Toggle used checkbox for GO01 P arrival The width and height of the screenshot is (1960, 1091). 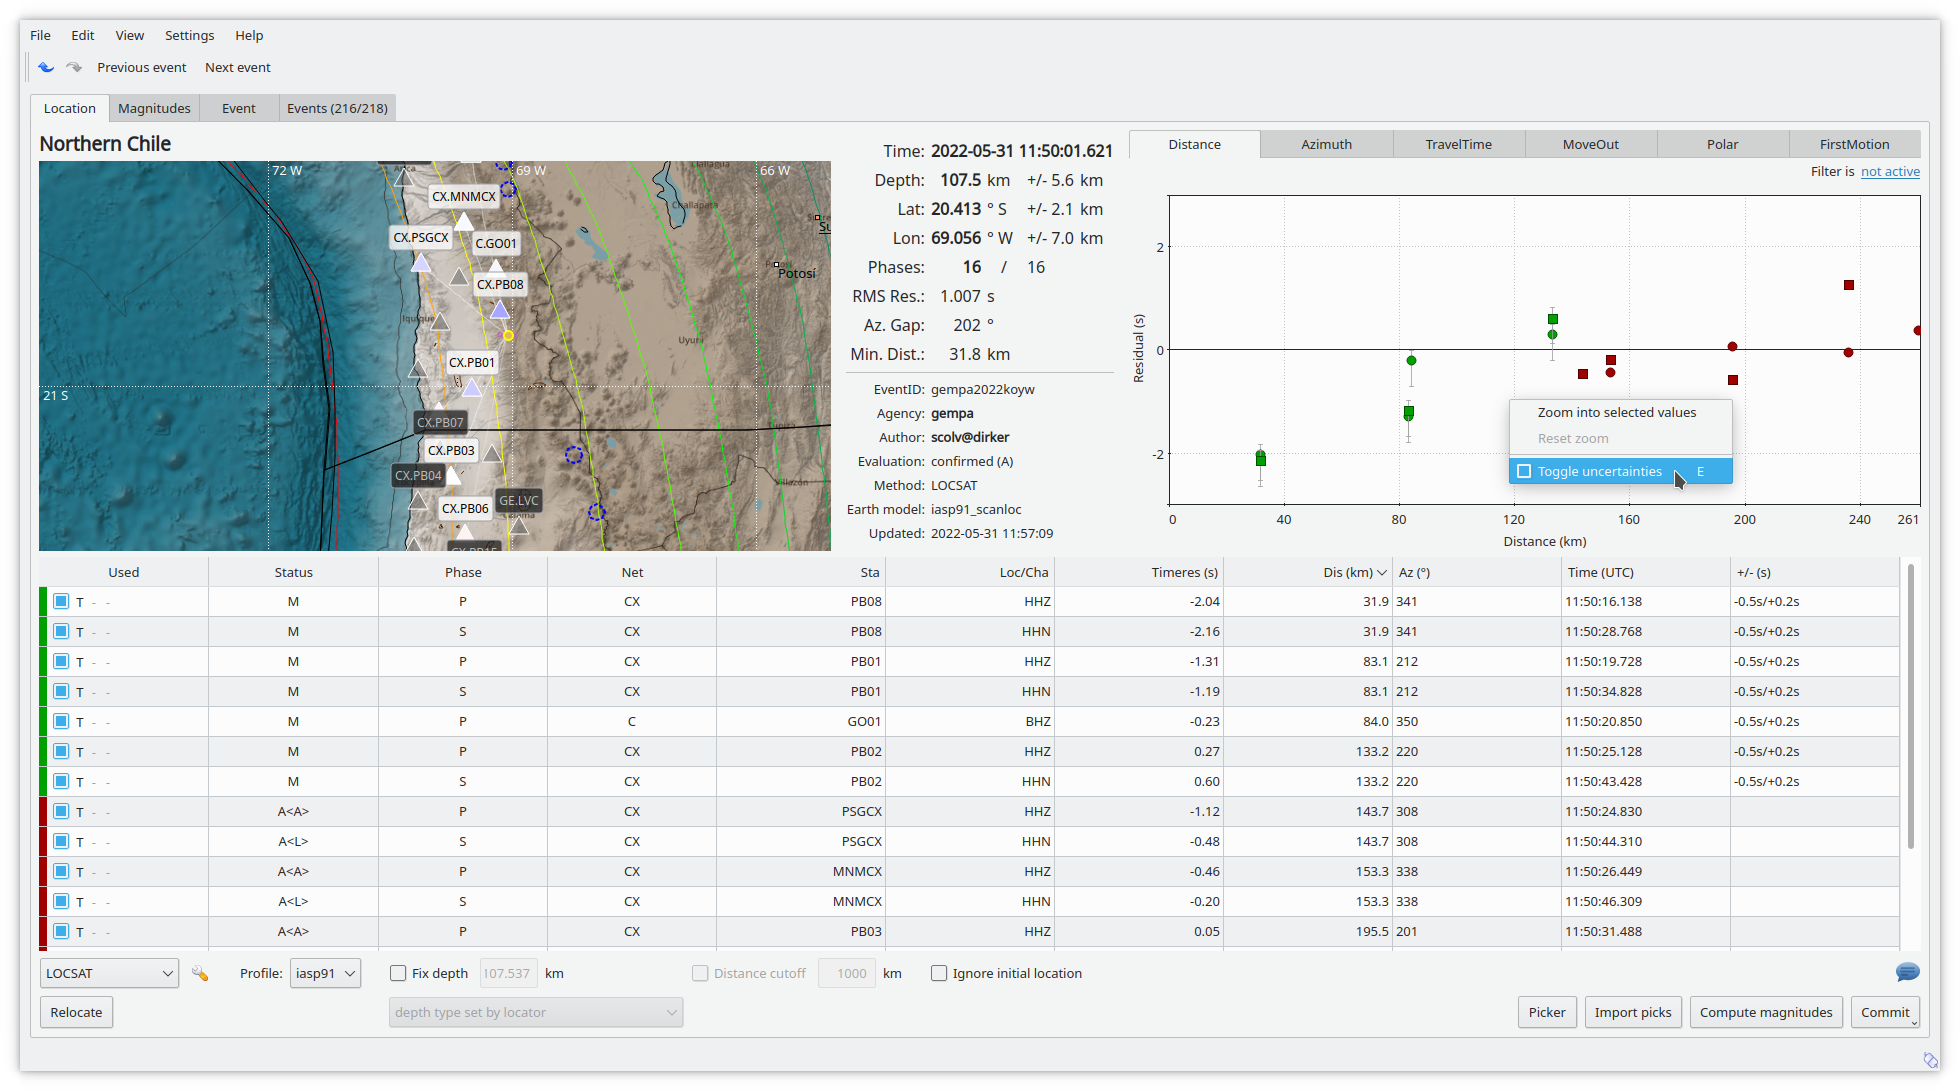[x=61, y=721]
